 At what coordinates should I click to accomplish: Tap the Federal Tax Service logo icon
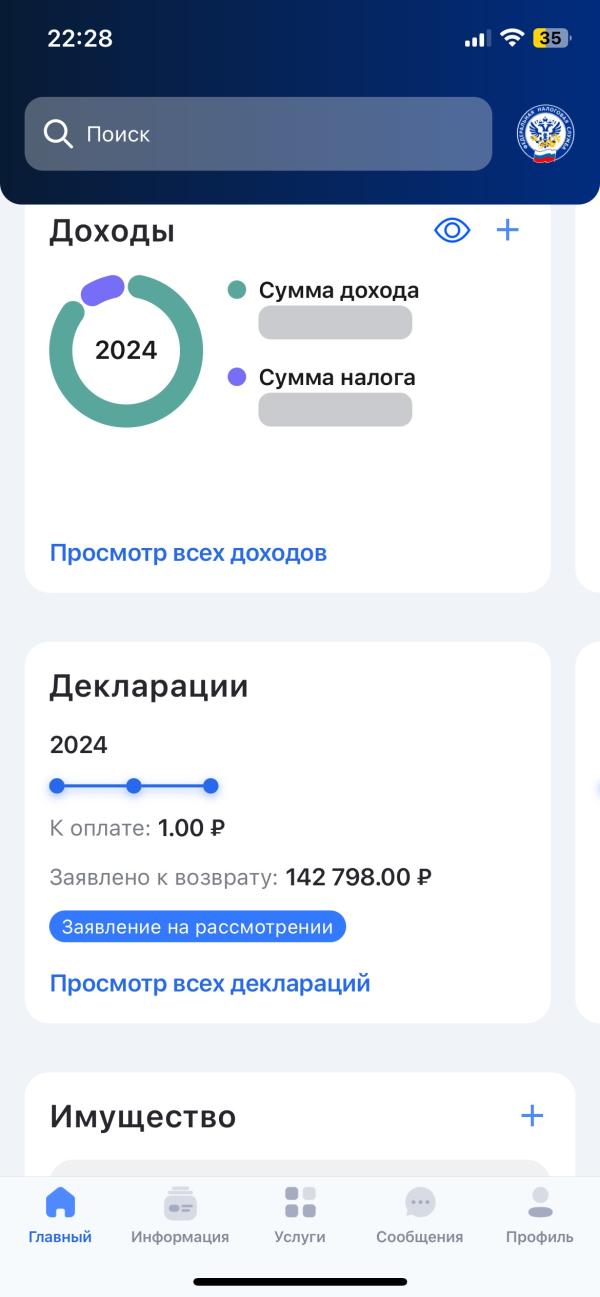coord(546,135)
